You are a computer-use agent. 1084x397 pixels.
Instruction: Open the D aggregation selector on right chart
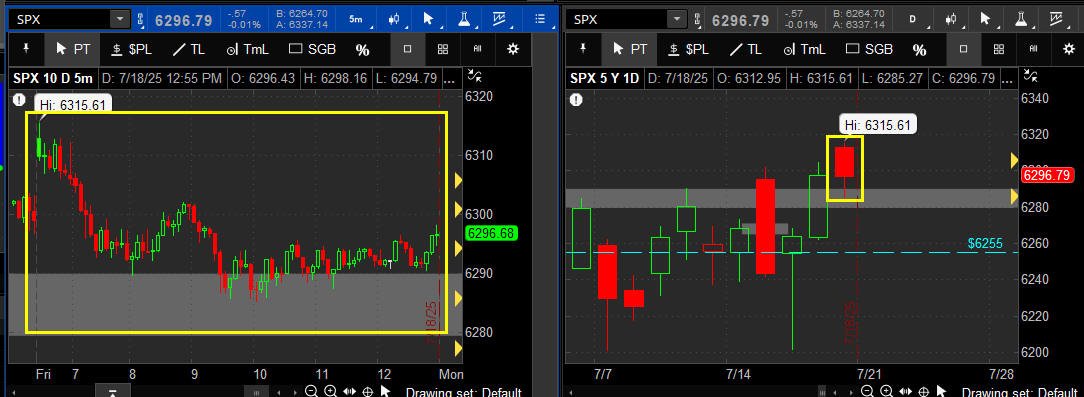913,19
